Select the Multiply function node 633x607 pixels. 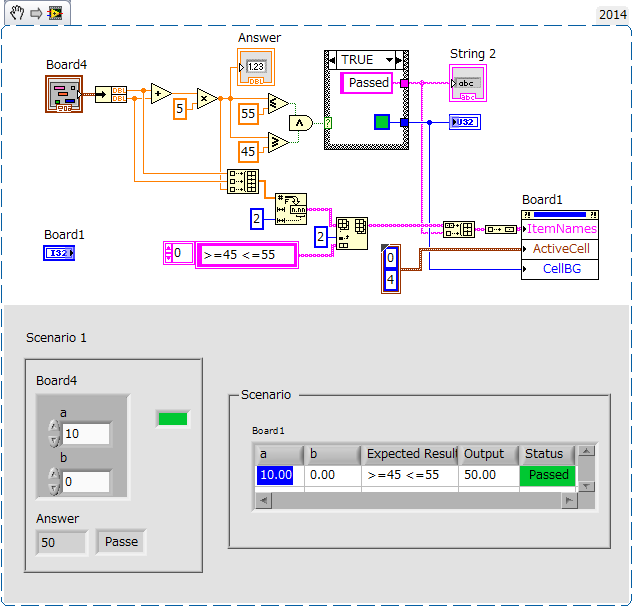pyautogui.click(x=206, y=98)
